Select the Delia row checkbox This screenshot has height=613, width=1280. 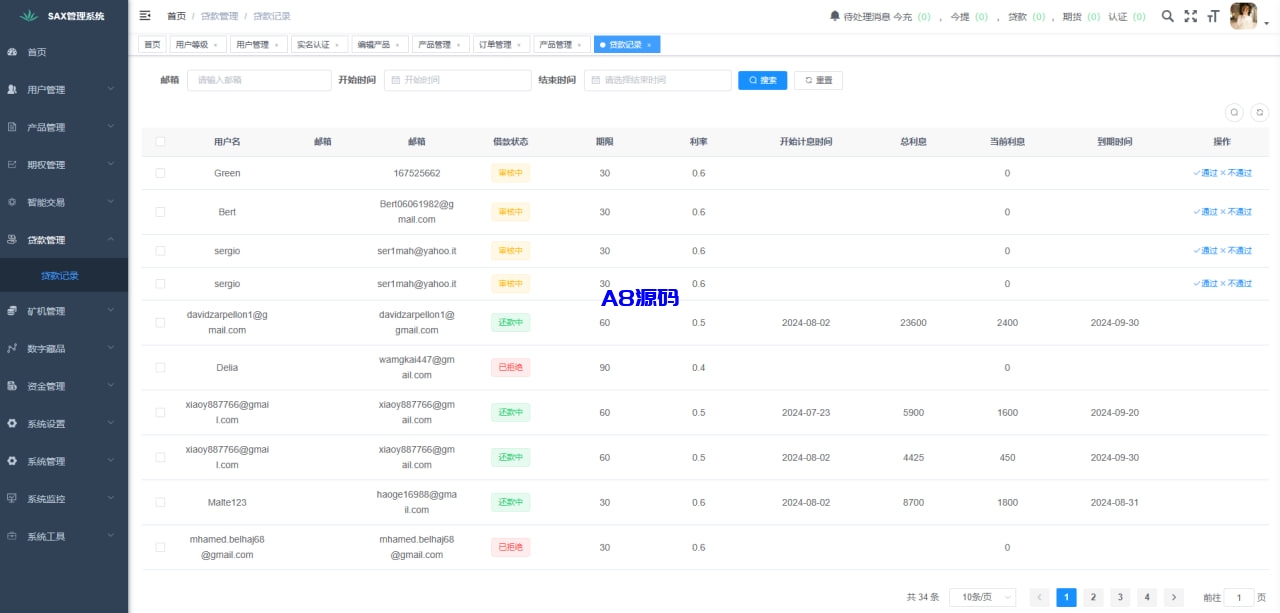[x=160, y=367]
